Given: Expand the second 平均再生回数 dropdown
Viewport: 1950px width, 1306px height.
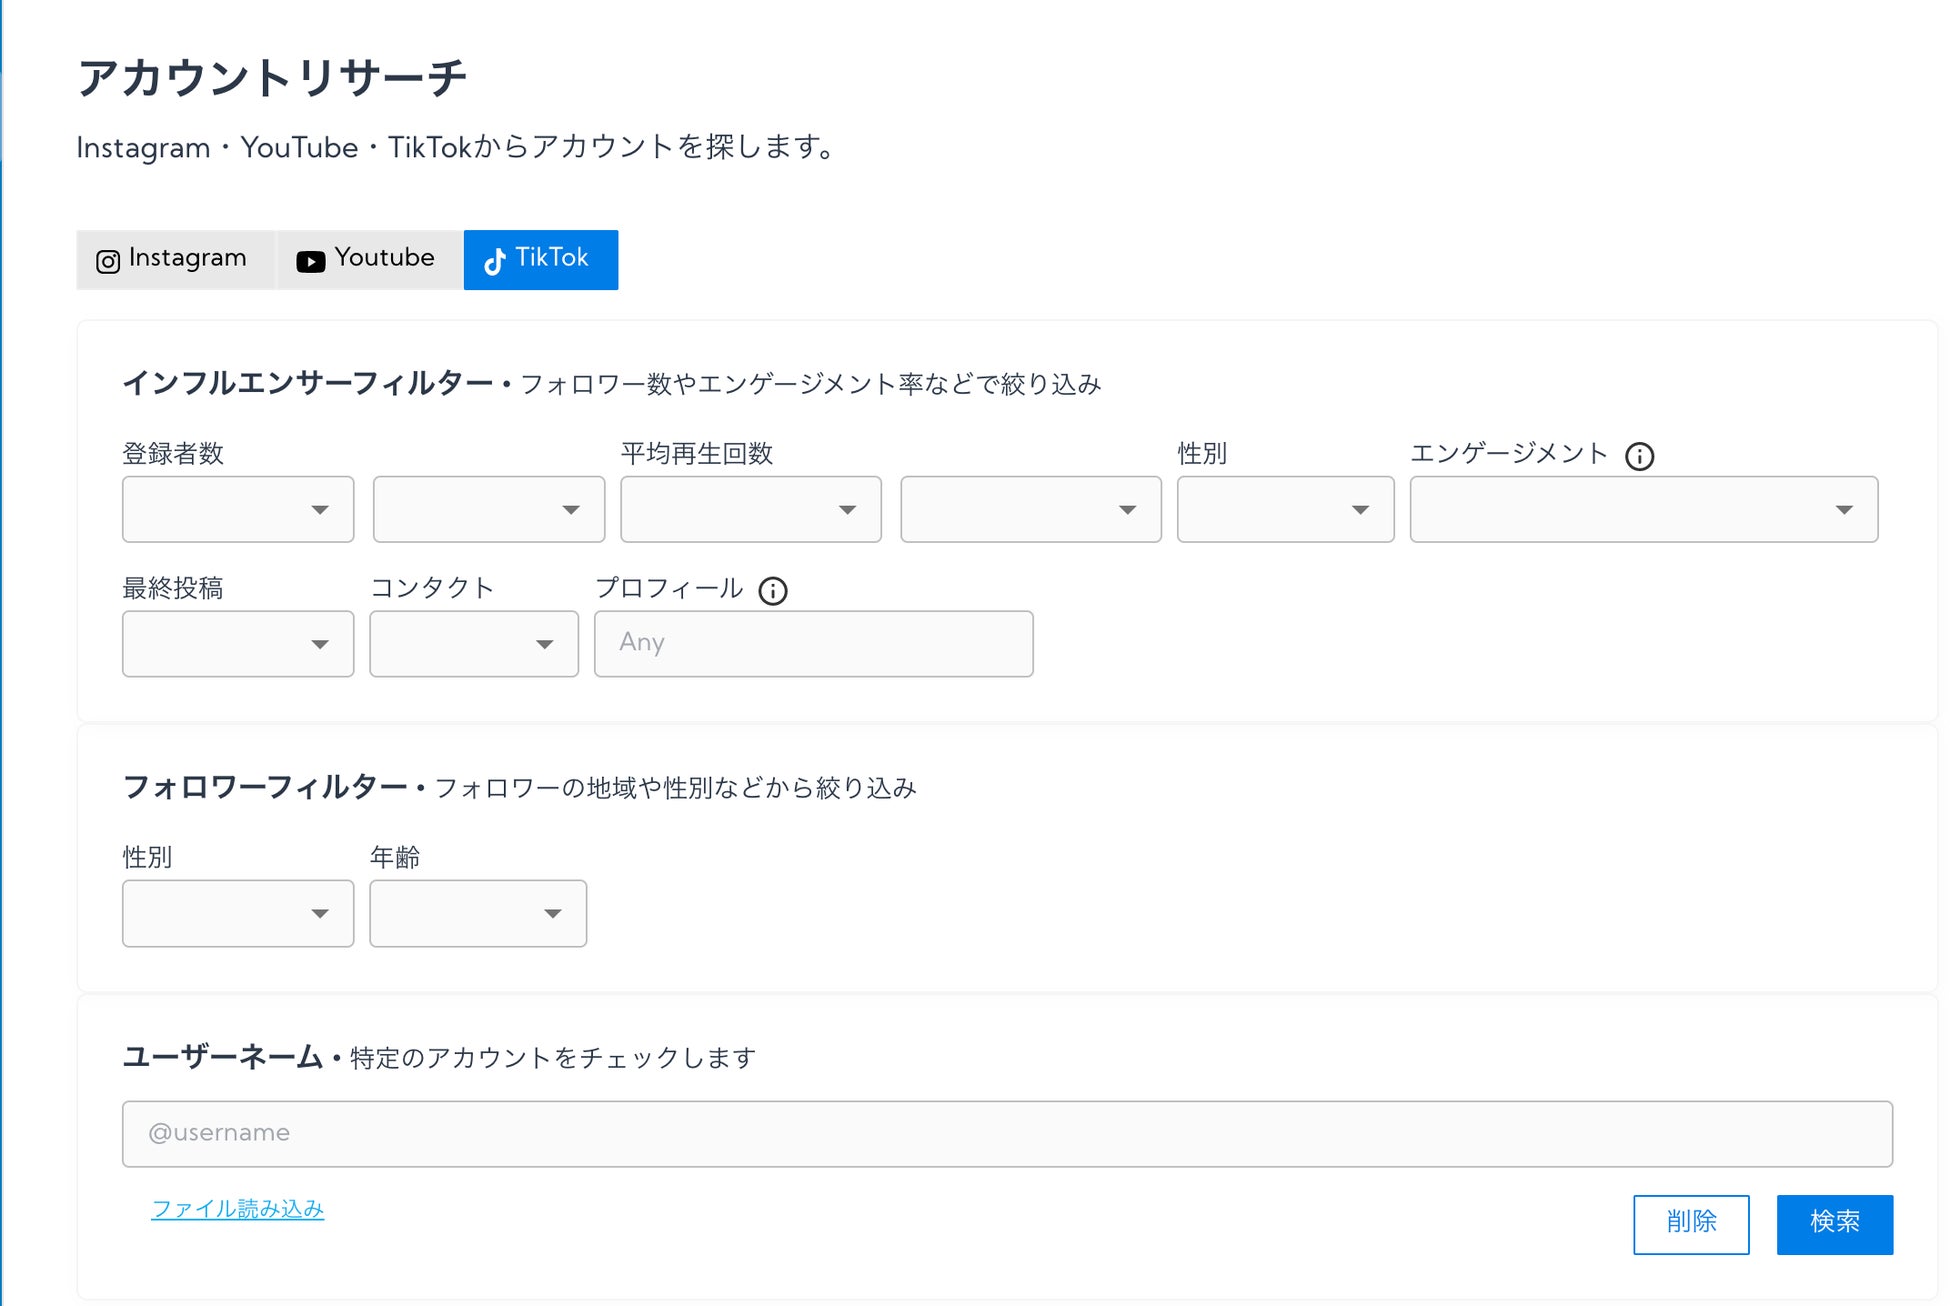Looking at the screenshot, I should pyautogui.click(x=1030, y=509).
